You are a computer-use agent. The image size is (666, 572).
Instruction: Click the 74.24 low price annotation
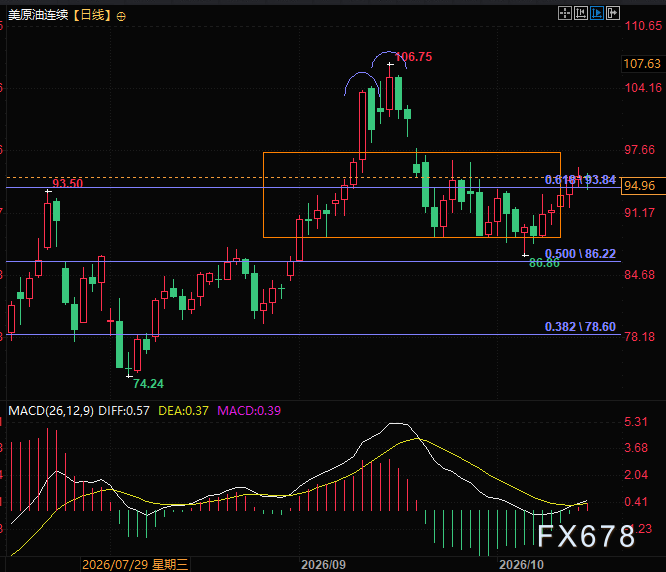148,384
